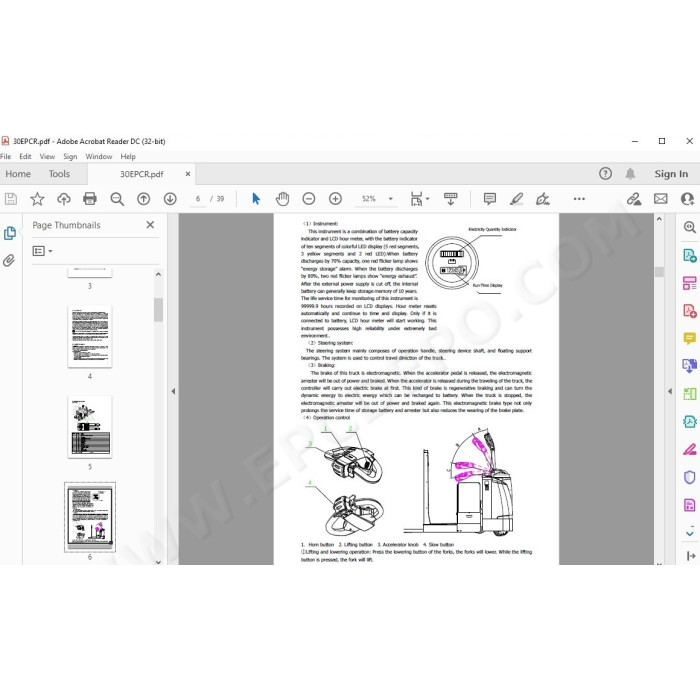Open search tool in right pane
700x700 pixels.
pyautogui.click(x=690, y=227)
